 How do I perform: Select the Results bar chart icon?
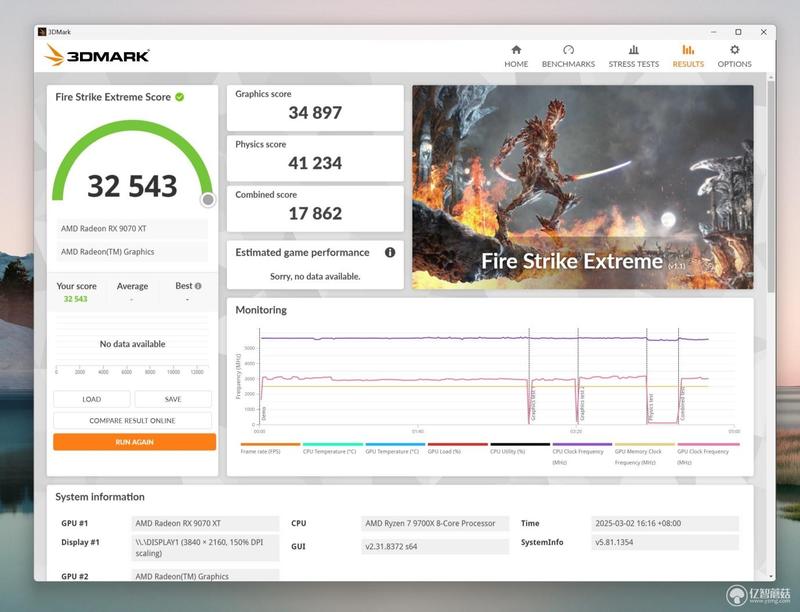point(688,50)
